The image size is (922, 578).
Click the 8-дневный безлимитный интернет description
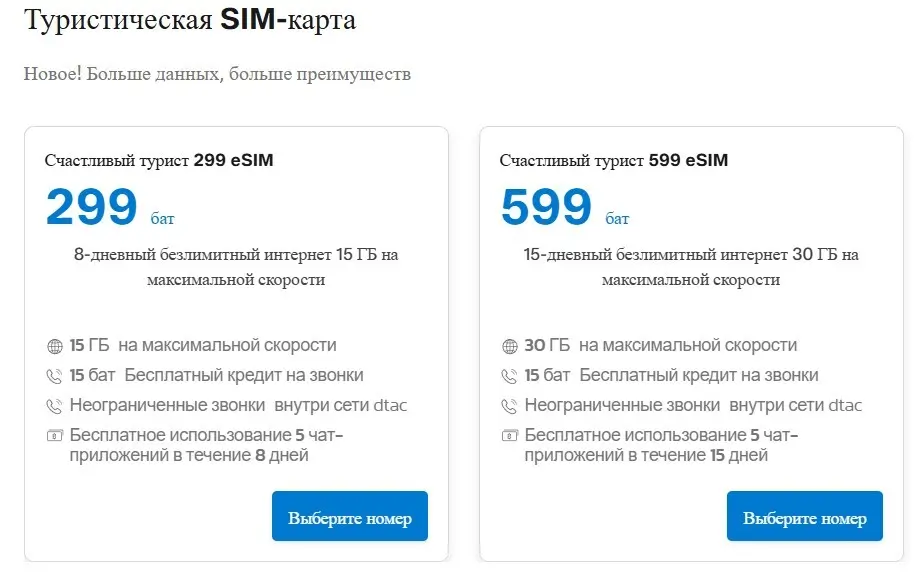pos(236,267)
